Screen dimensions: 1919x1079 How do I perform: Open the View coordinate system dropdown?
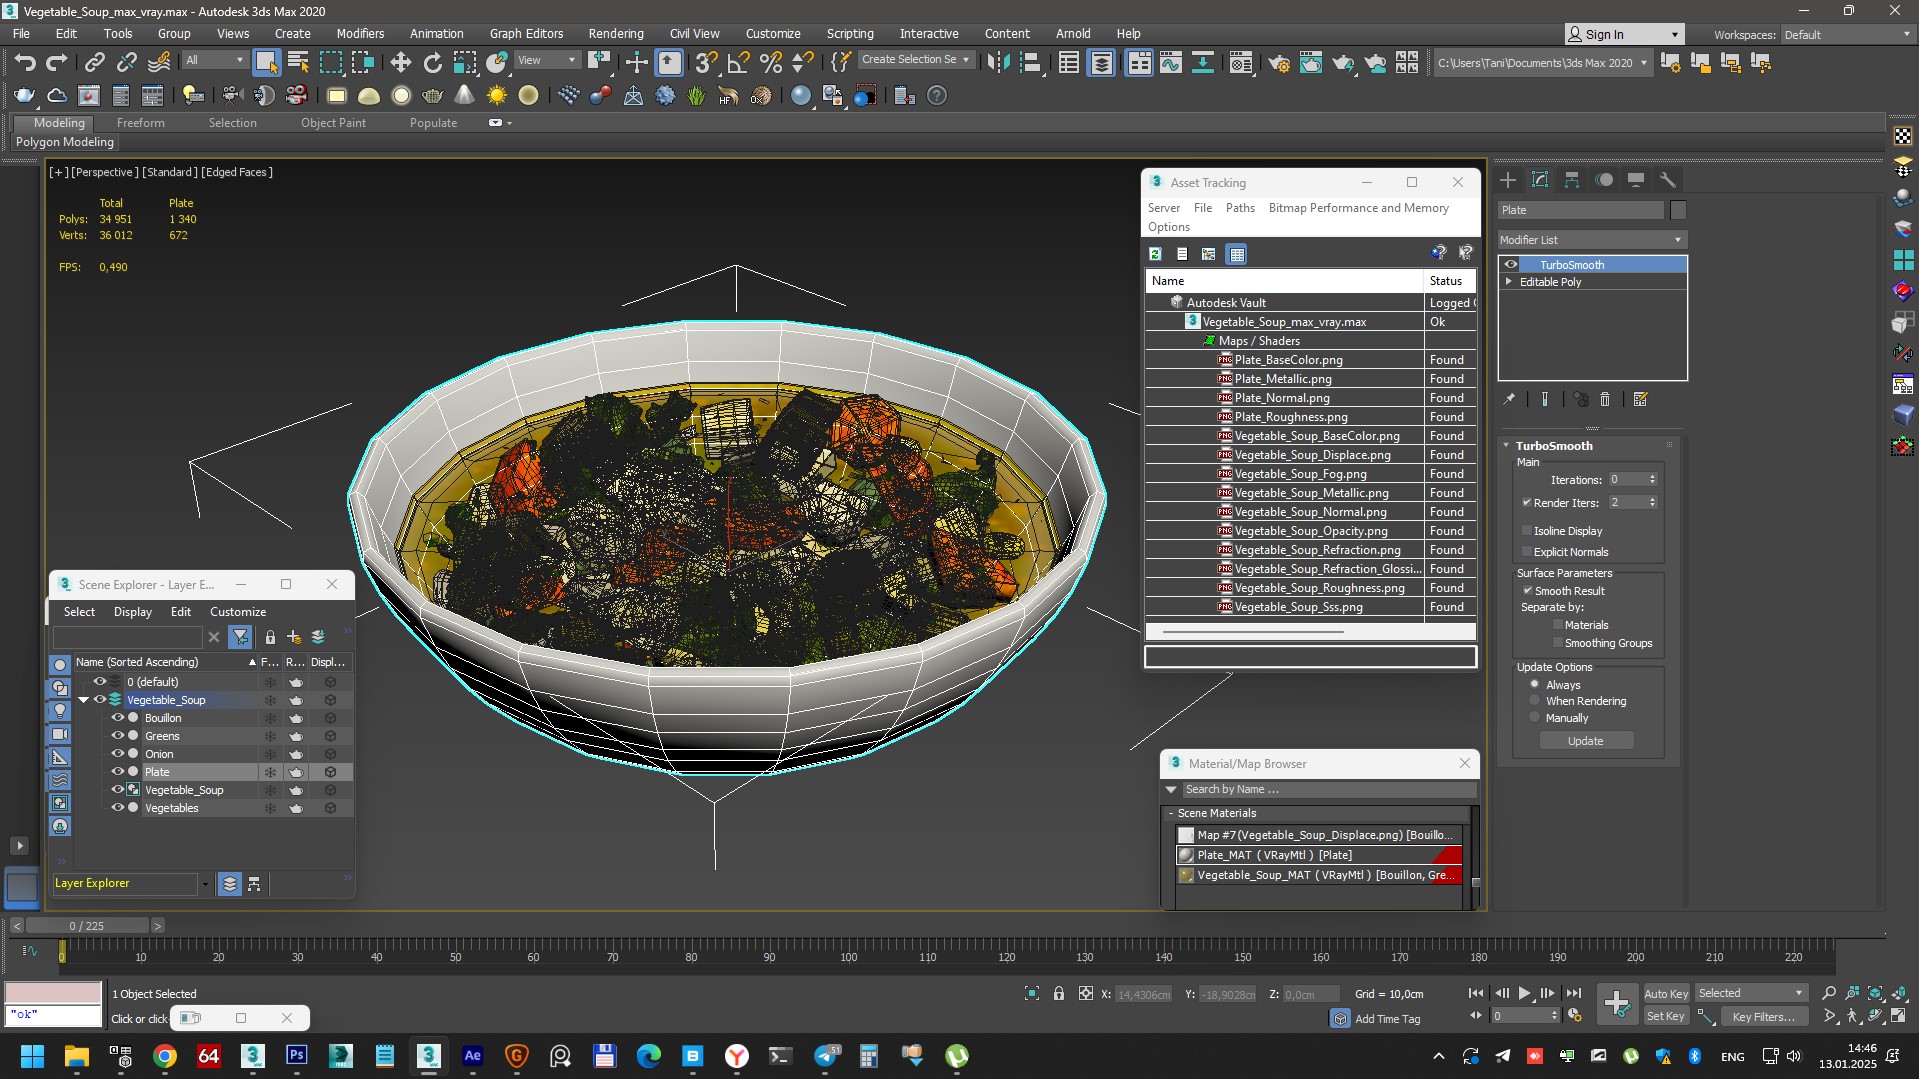click(x=547, y=61)
